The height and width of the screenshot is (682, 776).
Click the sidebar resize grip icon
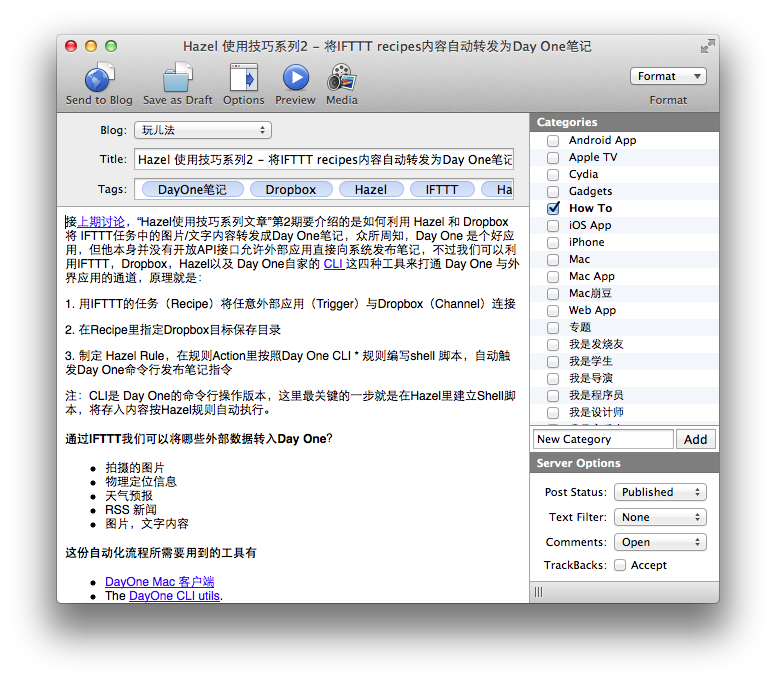[x=538, y=592]
